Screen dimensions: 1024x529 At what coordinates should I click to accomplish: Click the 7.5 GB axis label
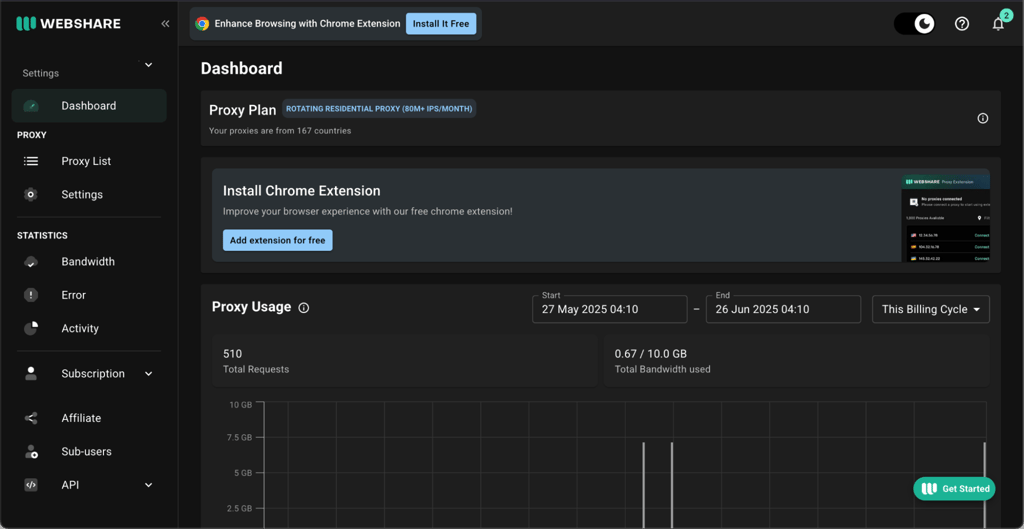click(x=239, y=438)
